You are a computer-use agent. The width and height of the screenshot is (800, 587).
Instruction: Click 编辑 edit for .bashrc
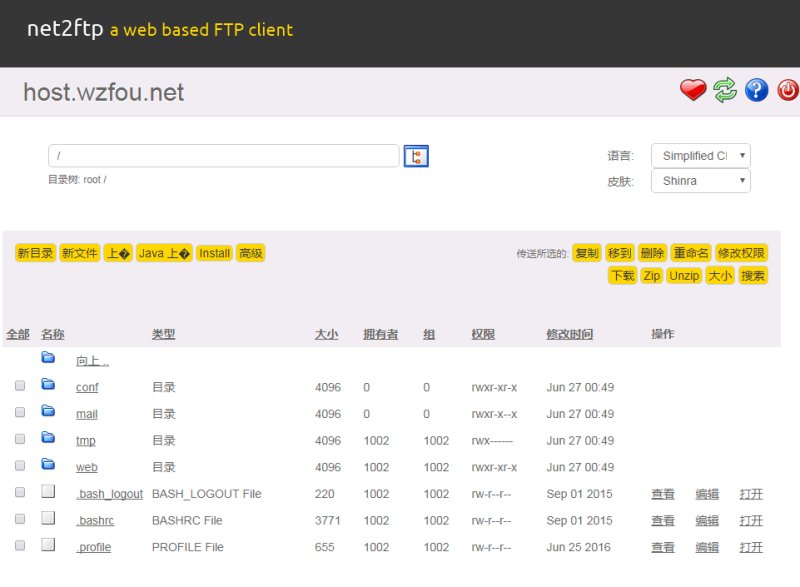707,521
